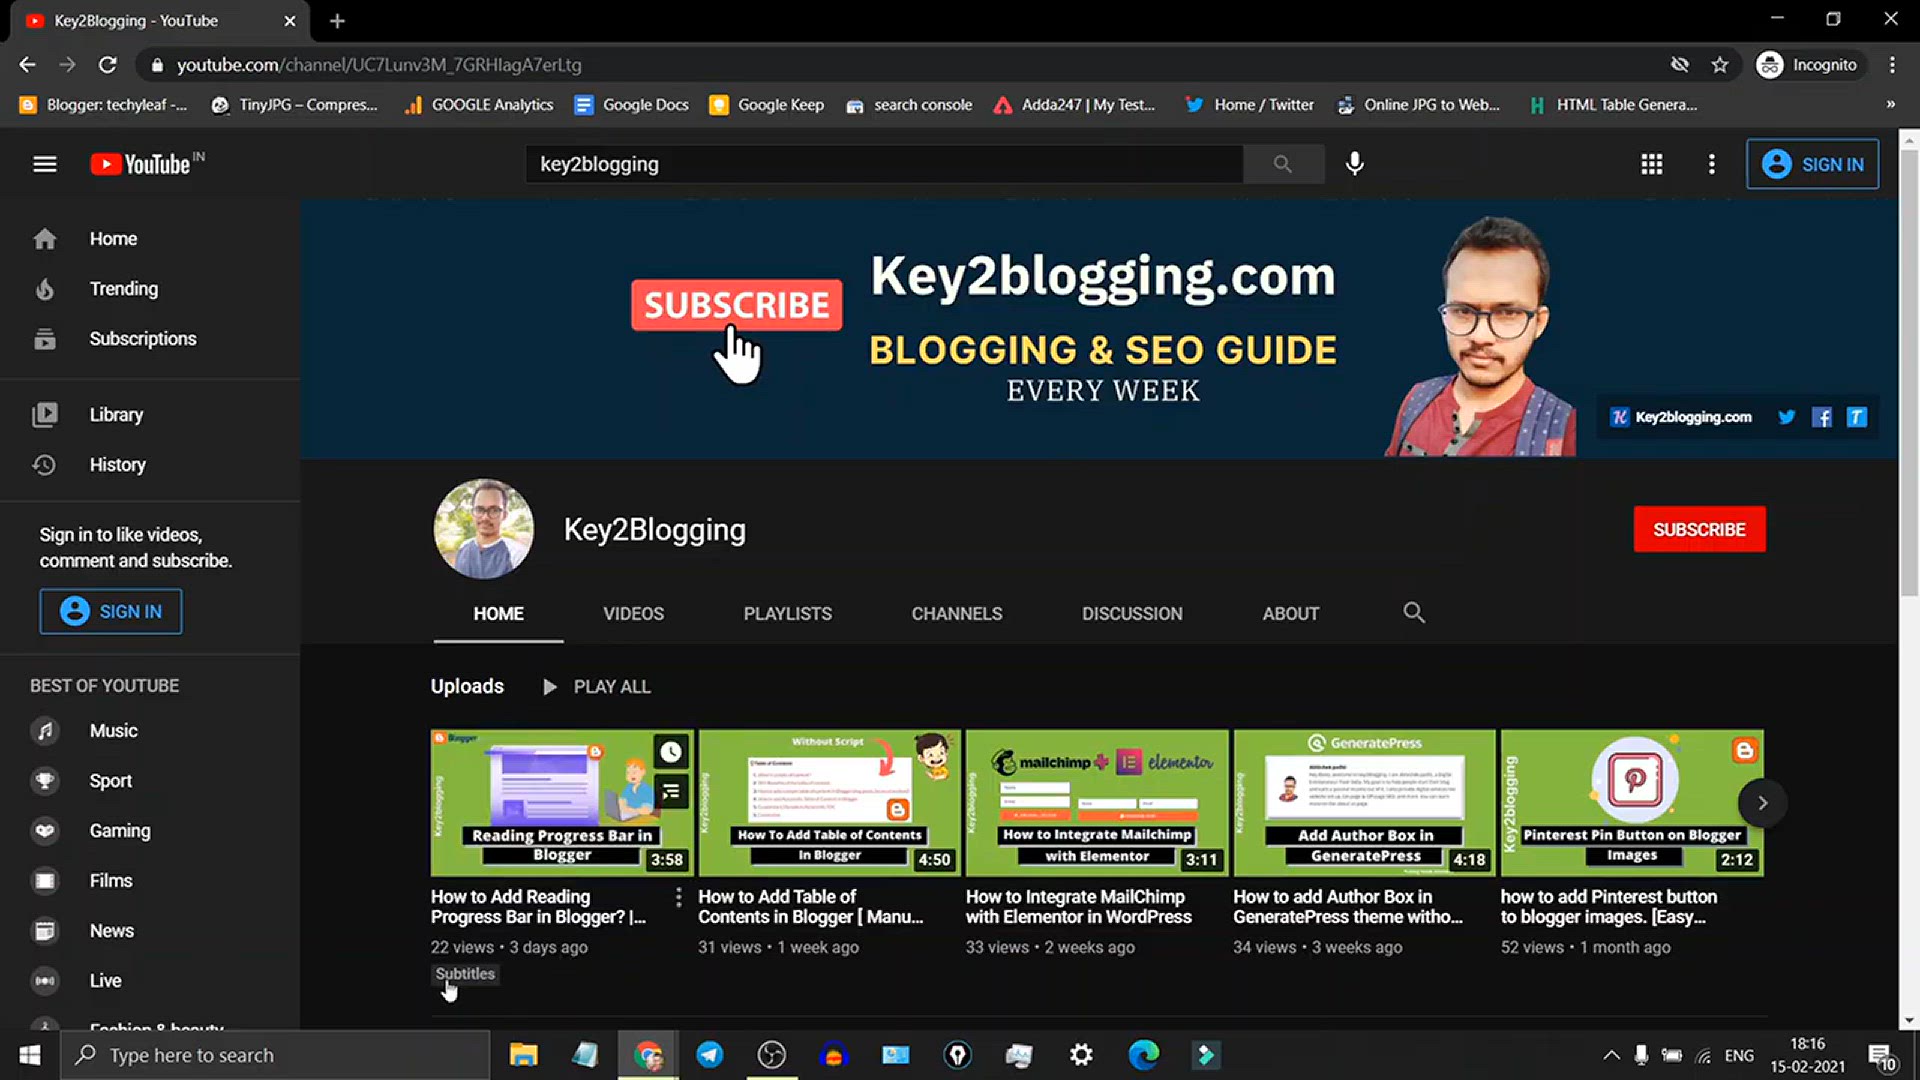Open the Facebook link in channel banner

(1822, 417)
